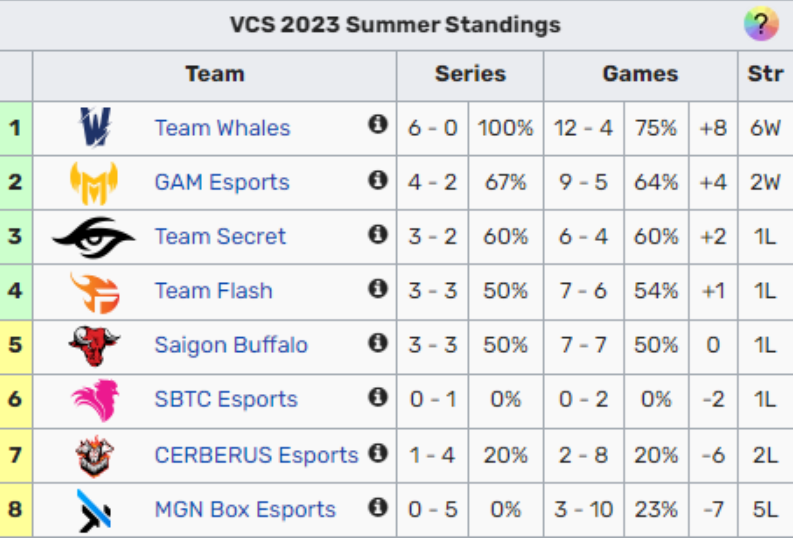793x538 pixels.
Task: Click the Team Whales logo
Action: [95, 128]
